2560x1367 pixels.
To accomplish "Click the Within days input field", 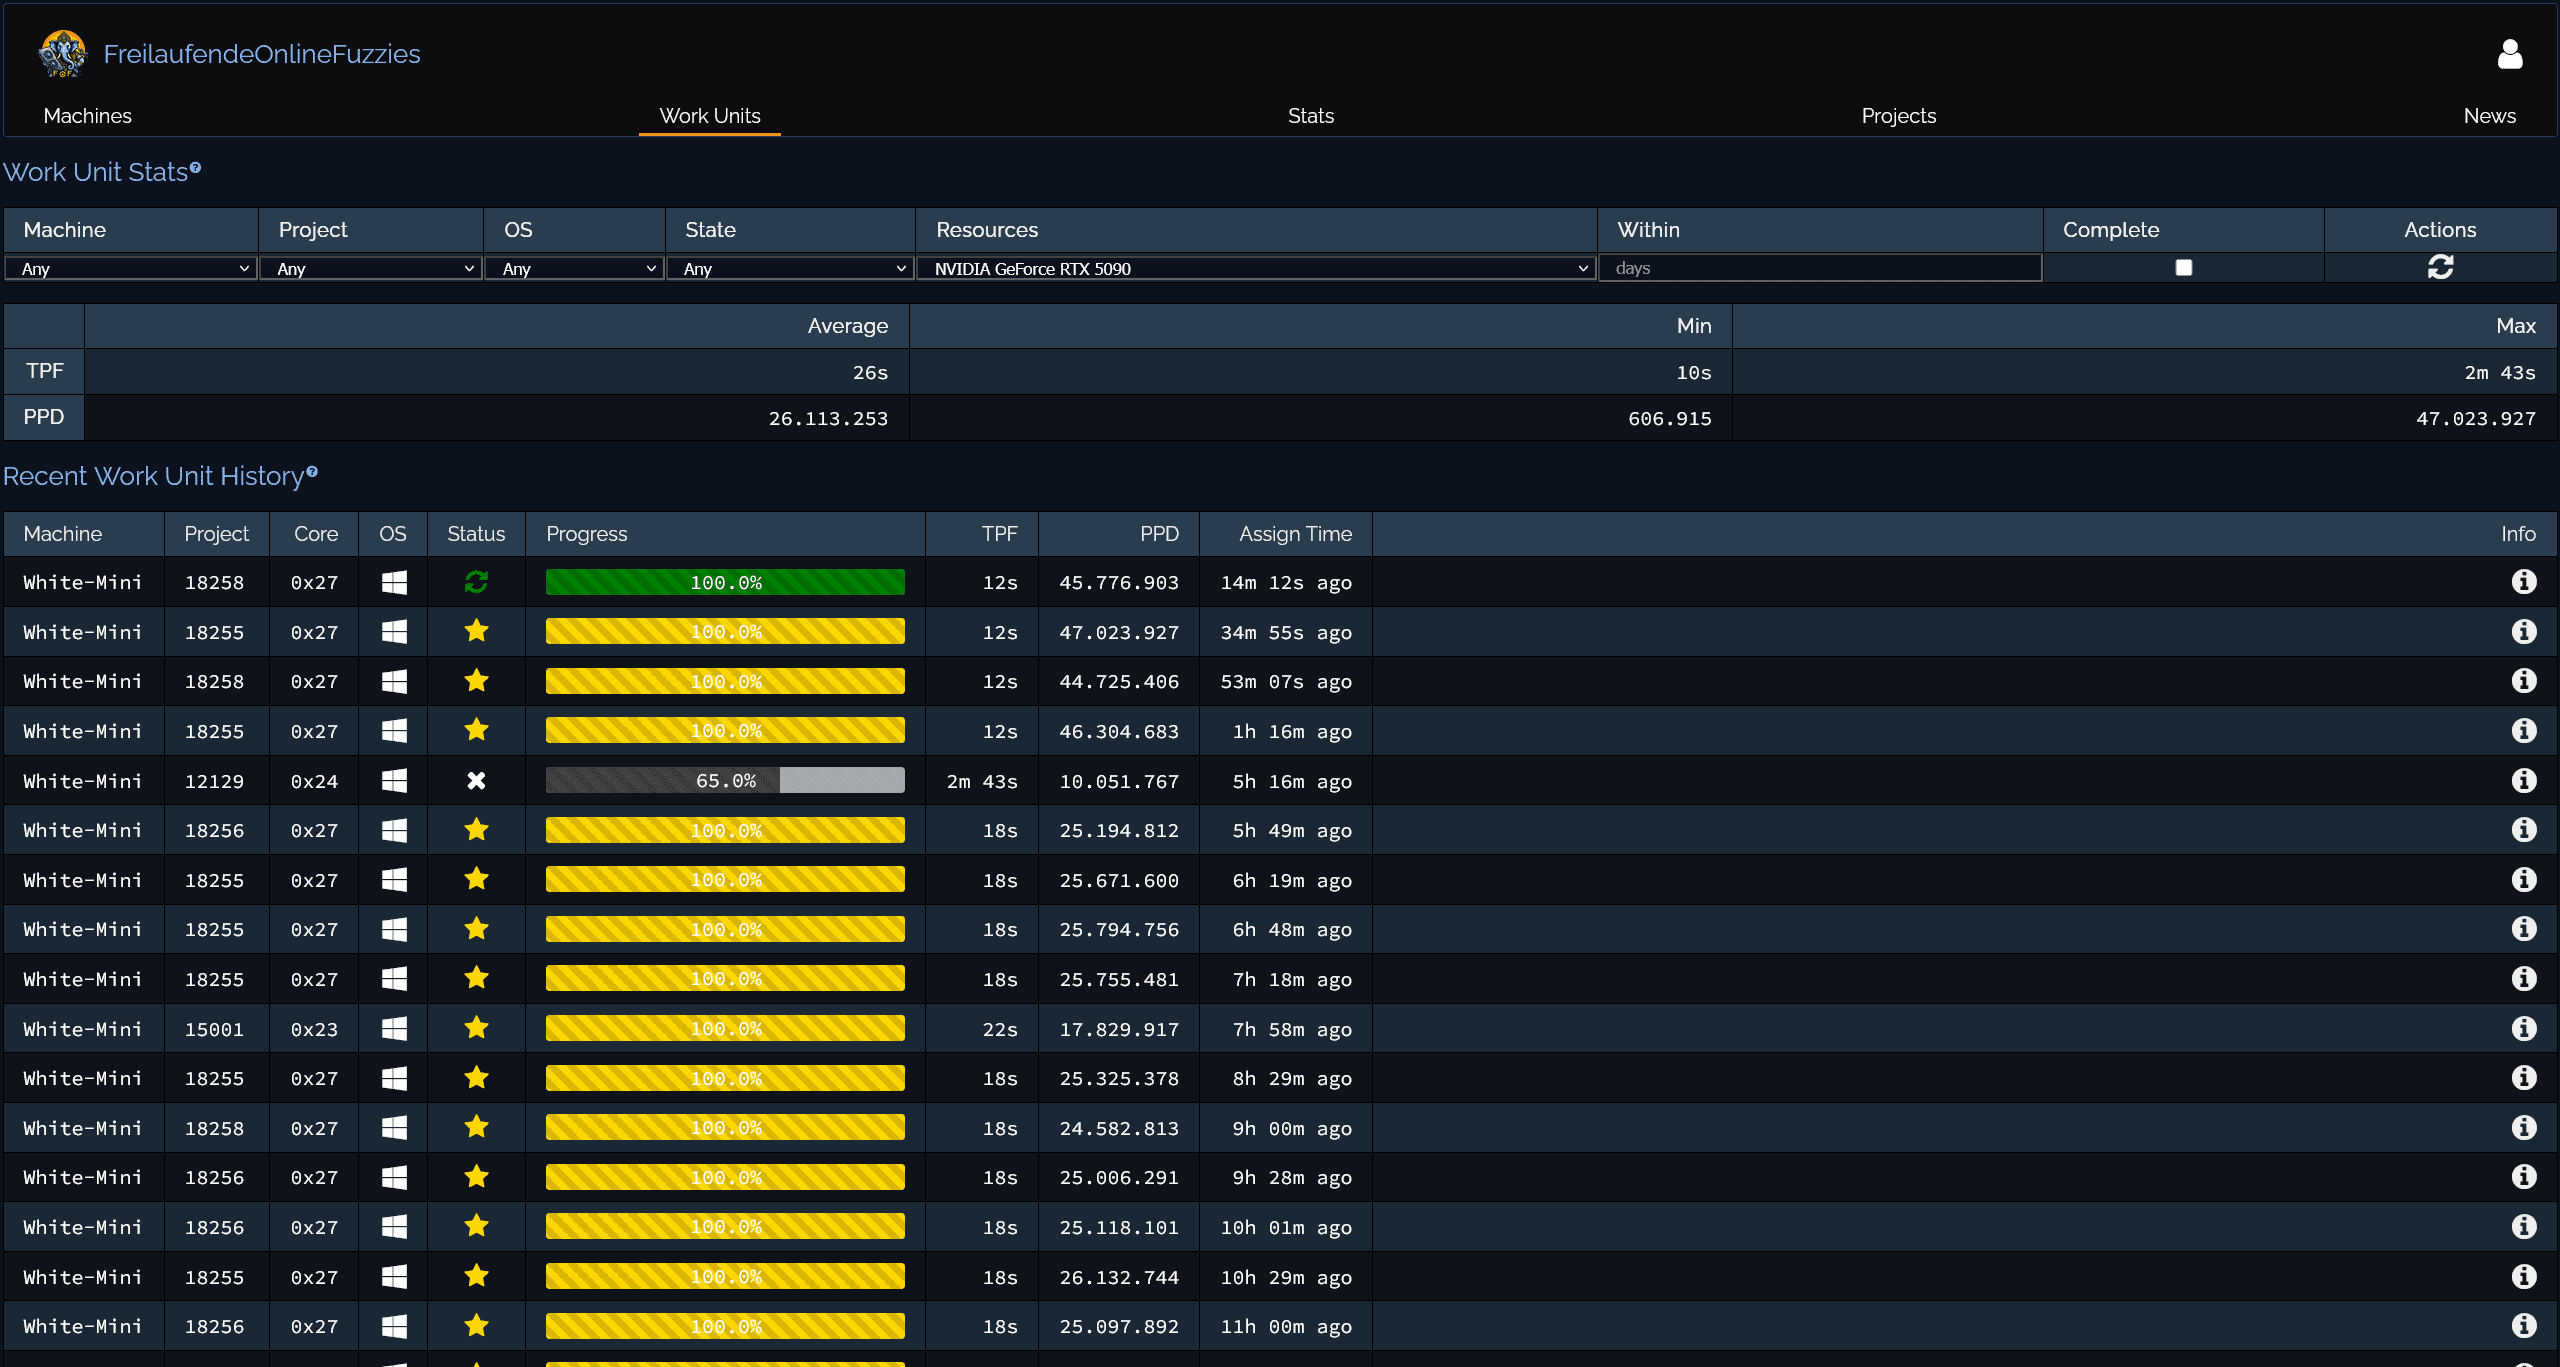I will [x=1819, y=268].
